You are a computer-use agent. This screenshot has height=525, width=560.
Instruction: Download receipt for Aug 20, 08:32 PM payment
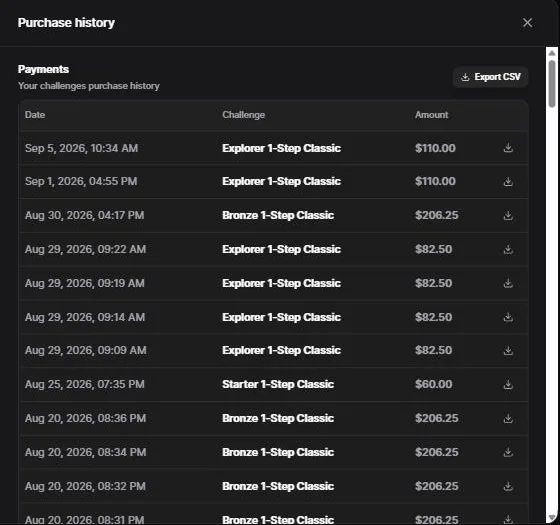point(508,486)
